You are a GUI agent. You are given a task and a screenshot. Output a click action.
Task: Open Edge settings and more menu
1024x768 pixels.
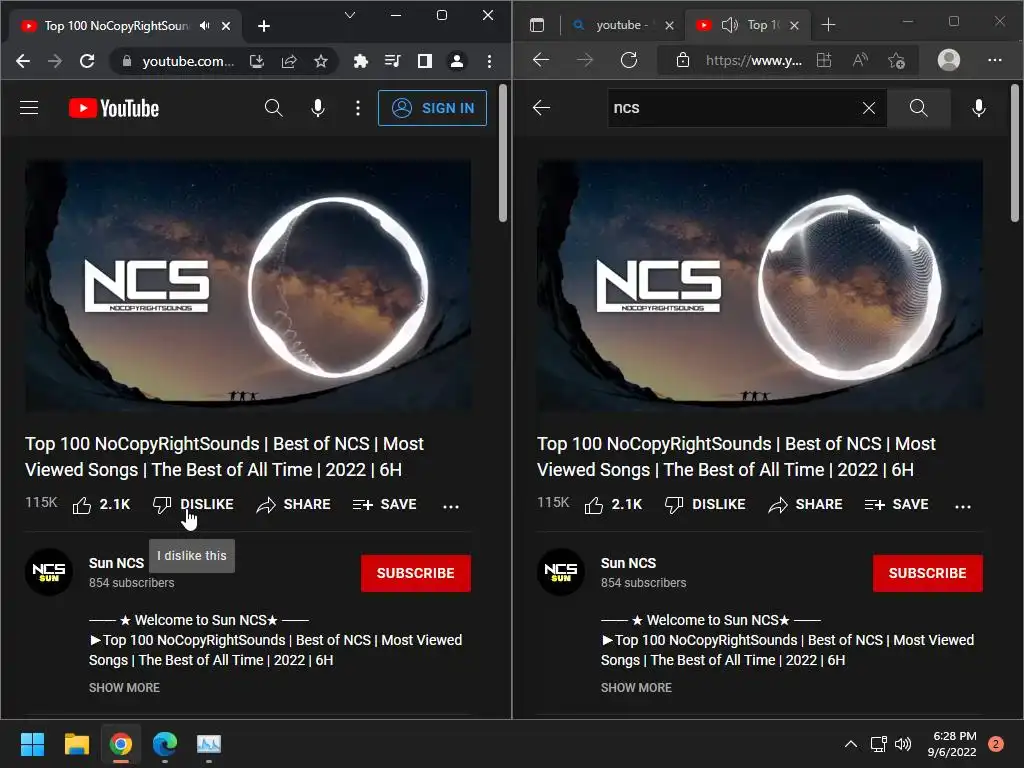point(995,60)
